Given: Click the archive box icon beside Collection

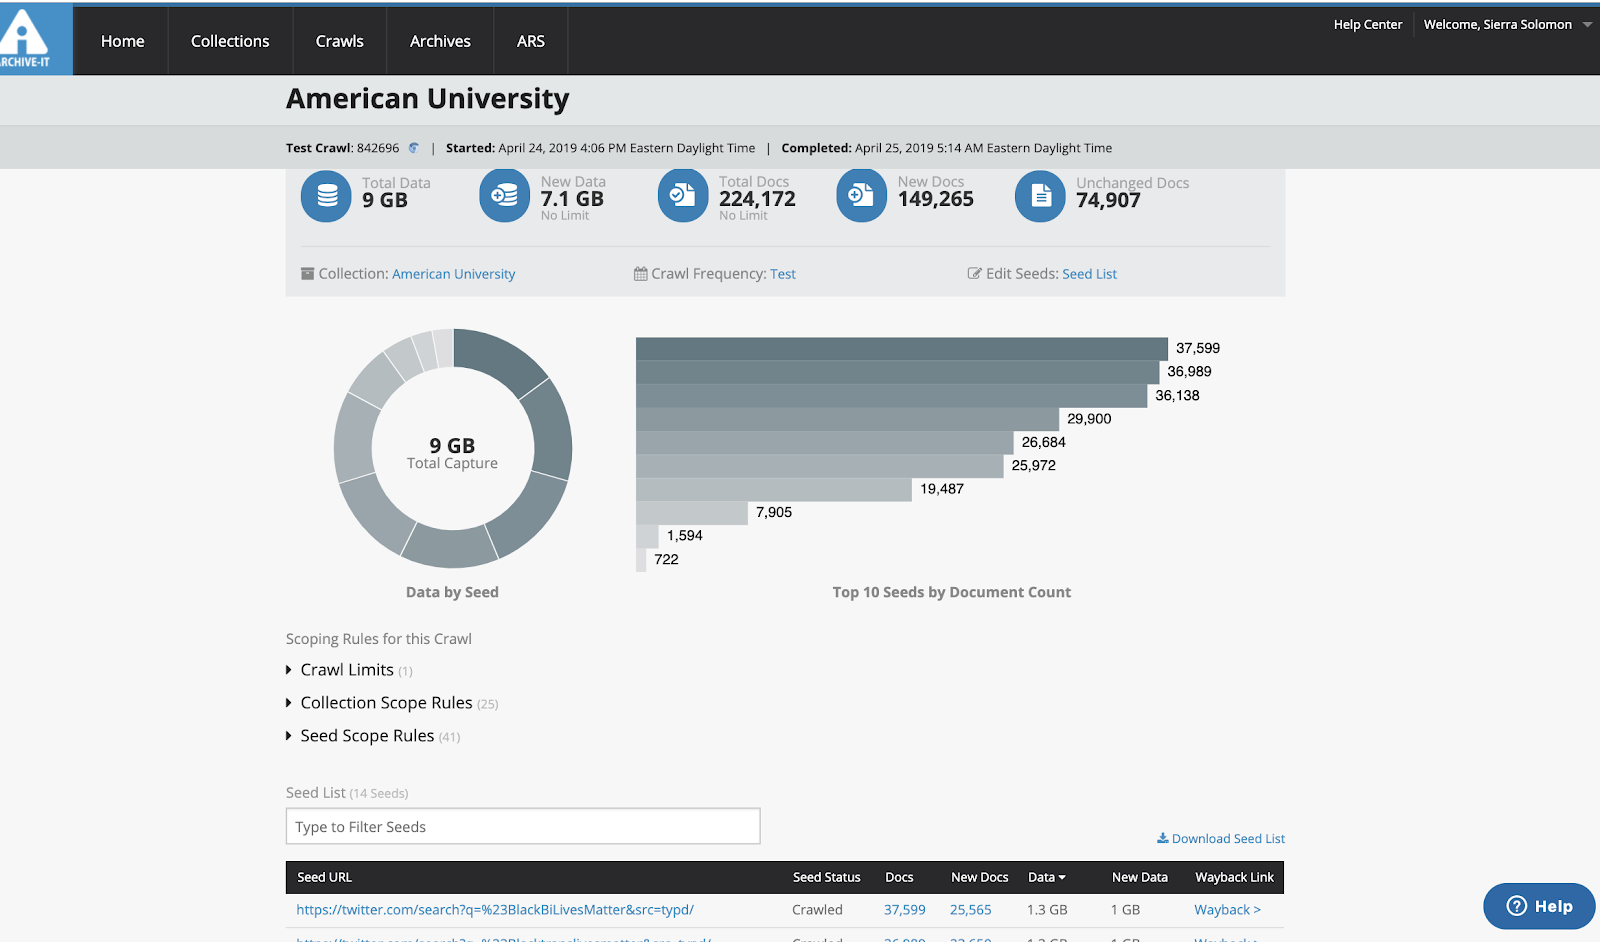Looking at the screenshot, I should click(308, 274).
